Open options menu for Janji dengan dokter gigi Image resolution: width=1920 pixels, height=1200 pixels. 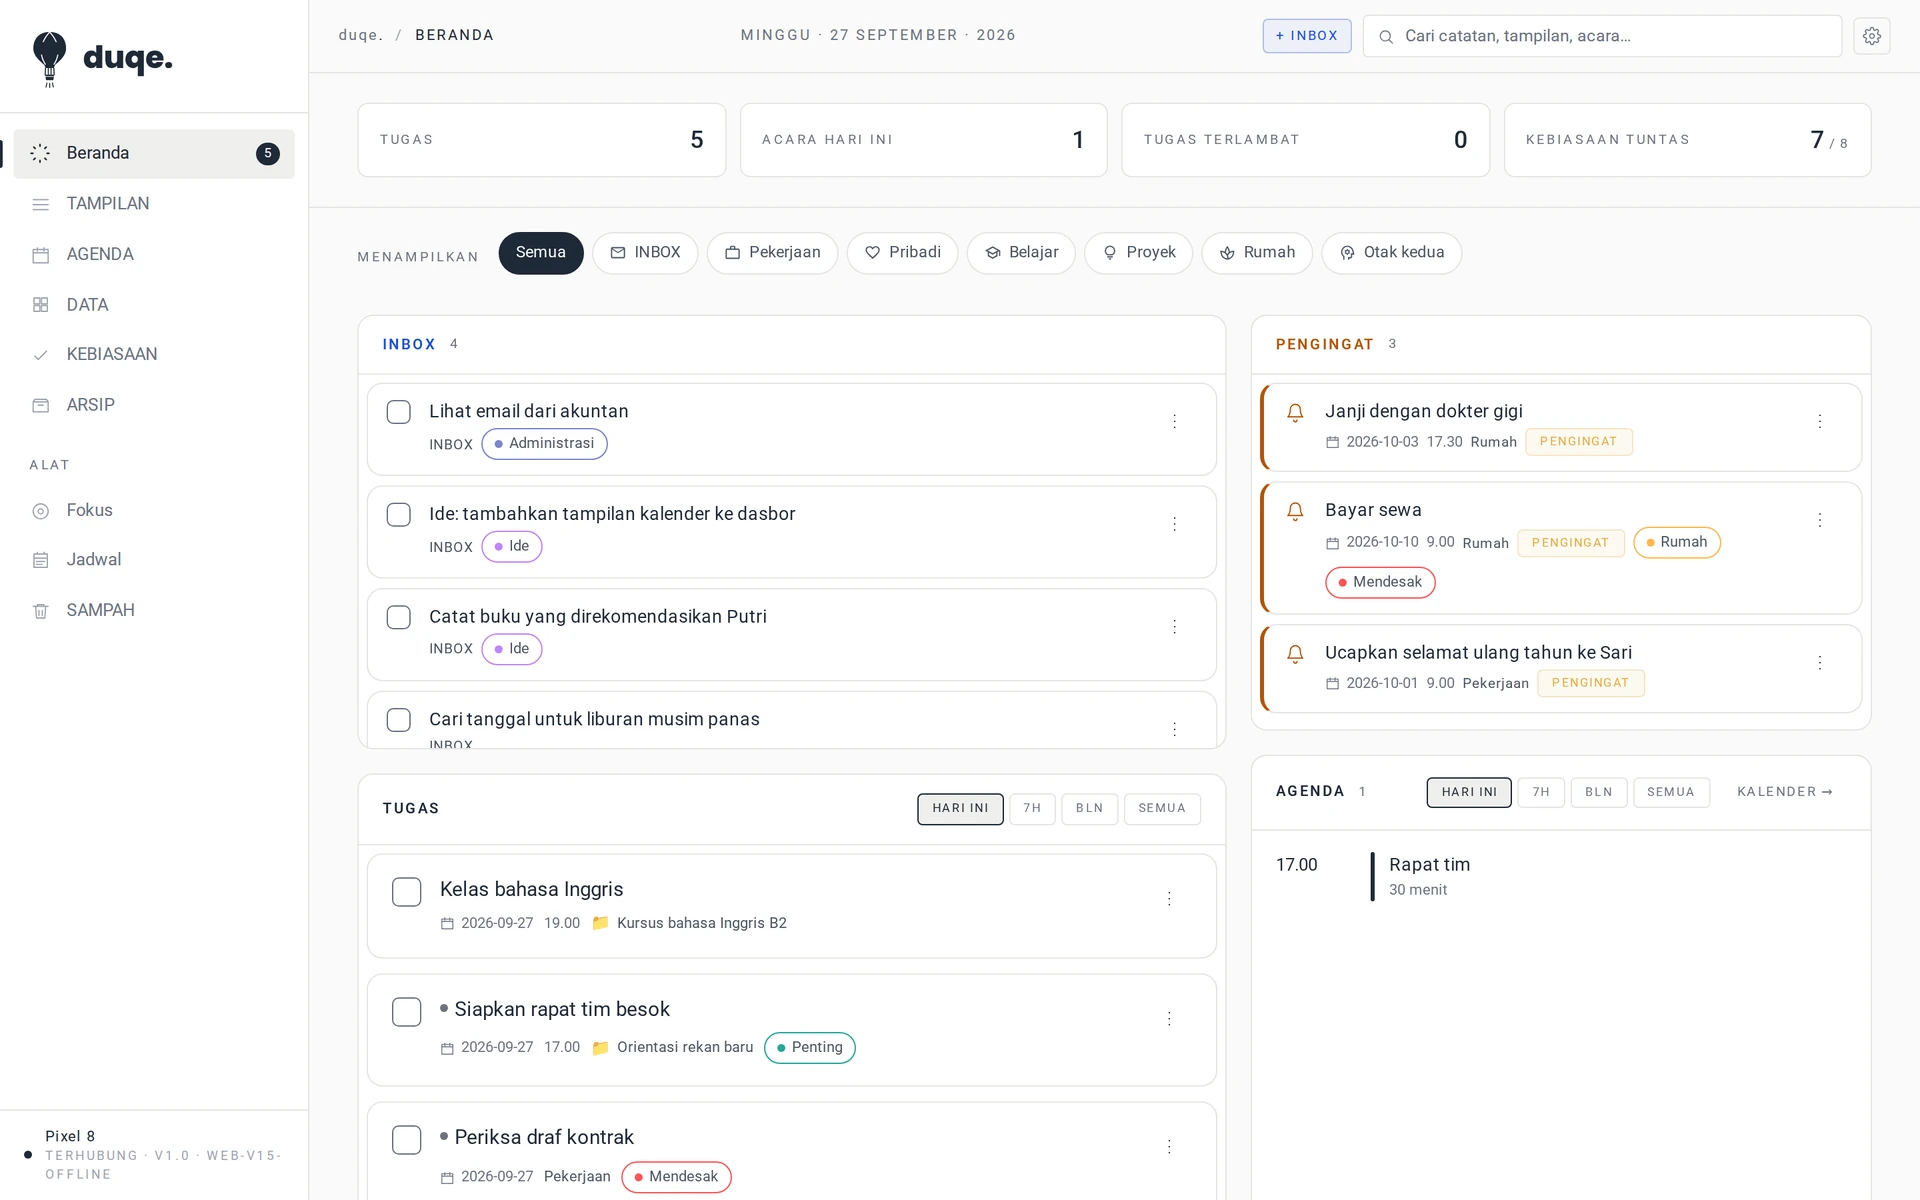(1820, 422)
